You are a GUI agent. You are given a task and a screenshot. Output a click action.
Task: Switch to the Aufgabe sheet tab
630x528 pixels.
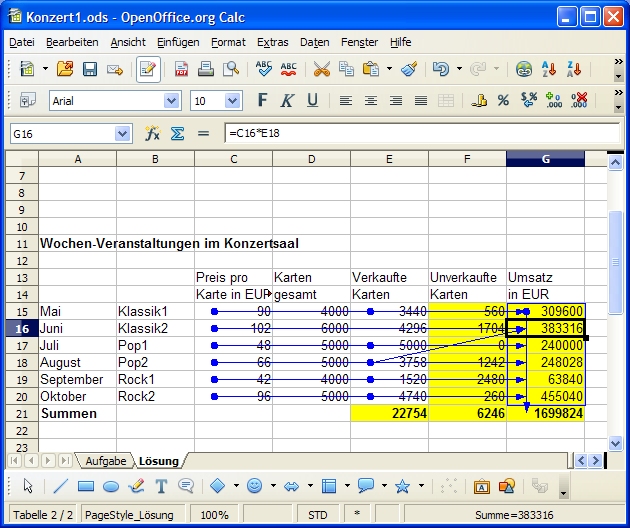tap(106, 460)
